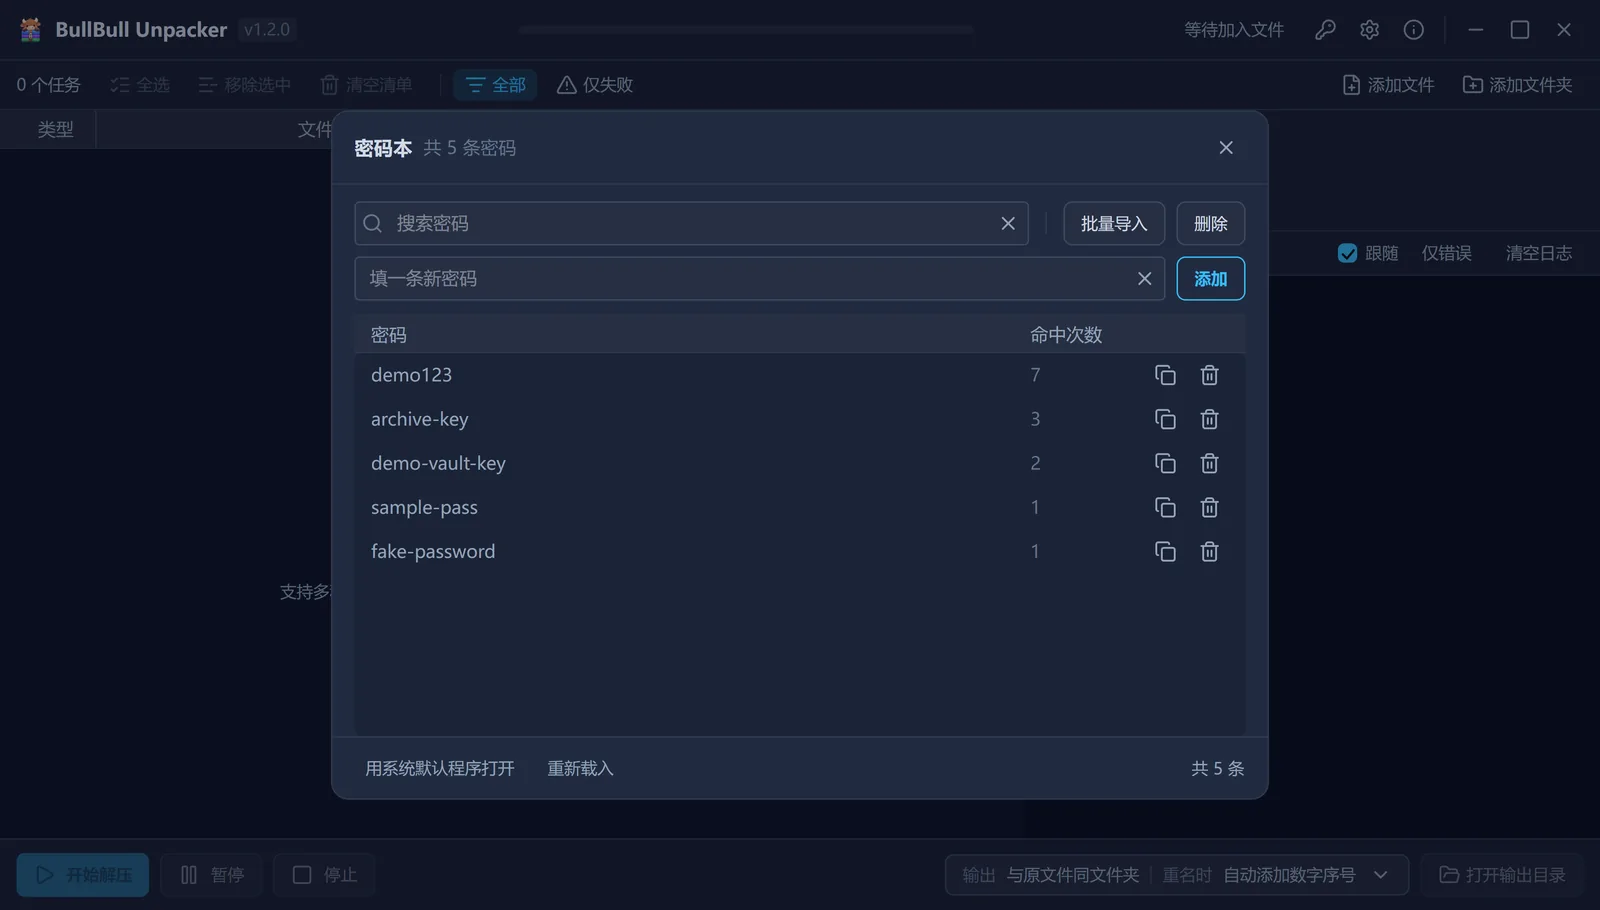Switch to the 仅失败 filter tab
The height and width of the screenshot is (910, 1600).
click(595, 85)
